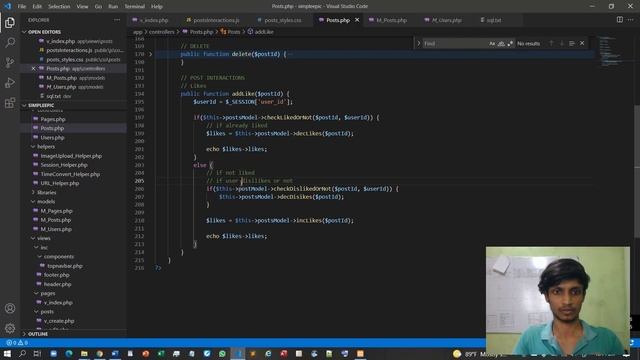Toggle Match Whole Word in Find widget
The image size is (640, 360).
(x=501, y=43)
